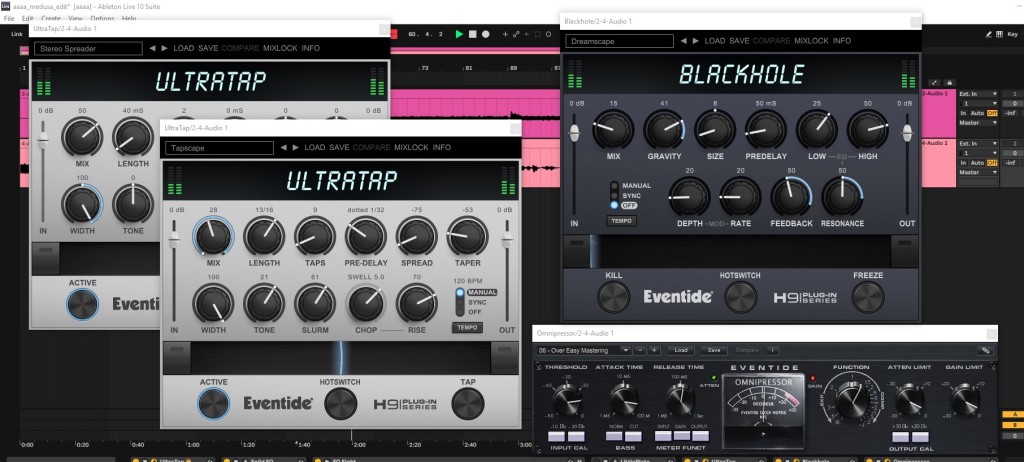Click the transport record button
The width and height of the screenshot is (1024, 462).
click(486, 34)
